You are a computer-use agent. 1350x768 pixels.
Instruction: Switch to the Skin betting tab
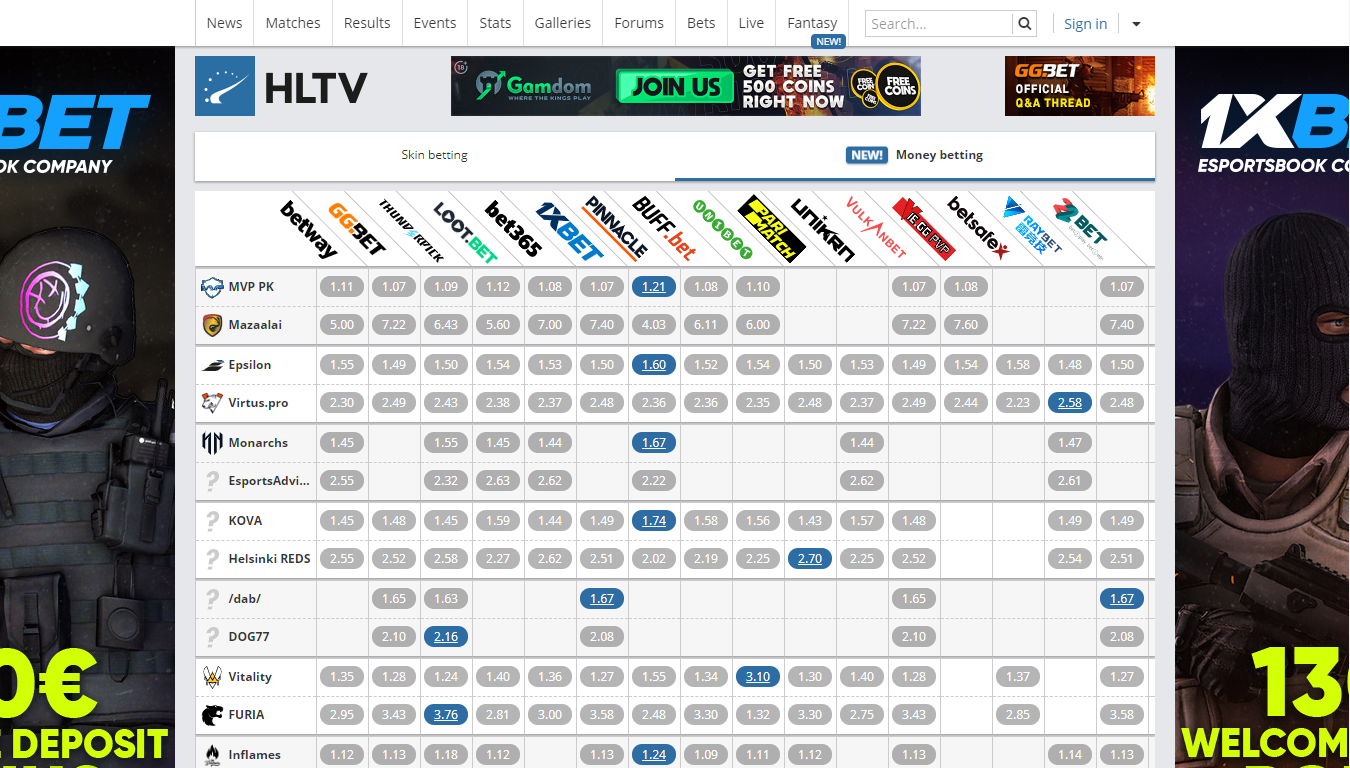pyautogui.click(x=434, y=155)
